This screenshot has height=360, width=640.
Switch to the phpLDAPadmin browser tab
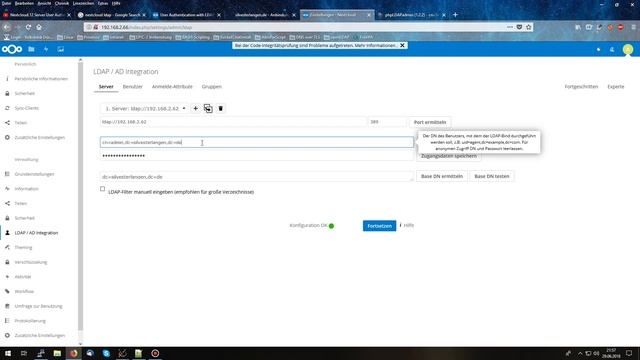tap(410, 15)
